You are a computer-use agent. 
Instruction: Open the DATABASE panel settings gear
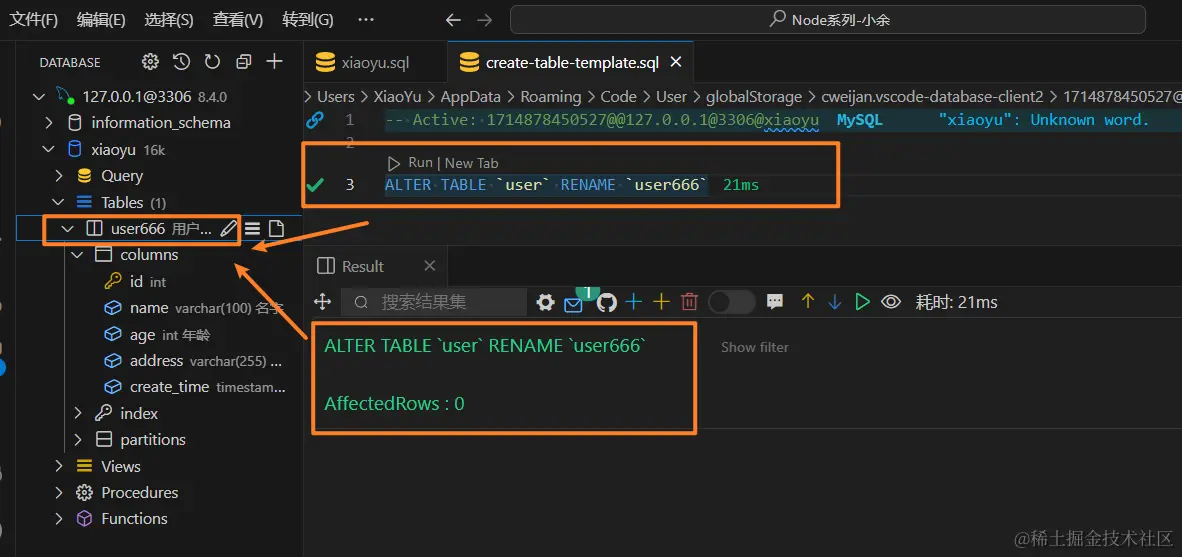pyautogui.click(x=151, y=62)
